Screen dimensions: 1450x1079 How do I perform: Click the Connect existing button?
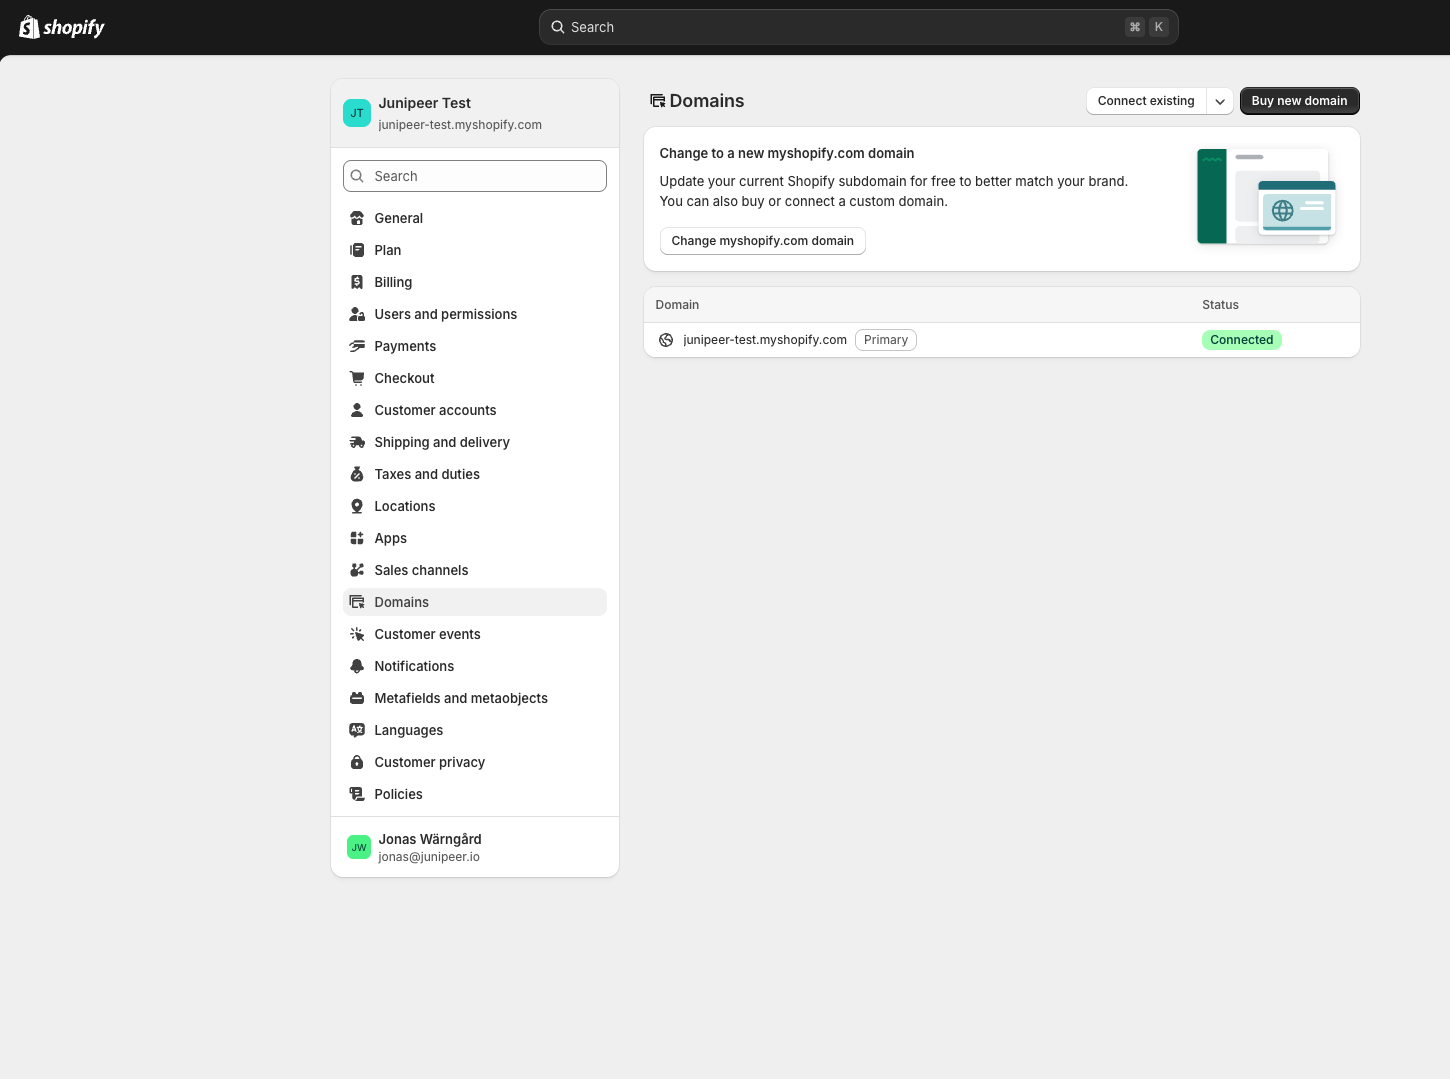tap(1146, 101)
